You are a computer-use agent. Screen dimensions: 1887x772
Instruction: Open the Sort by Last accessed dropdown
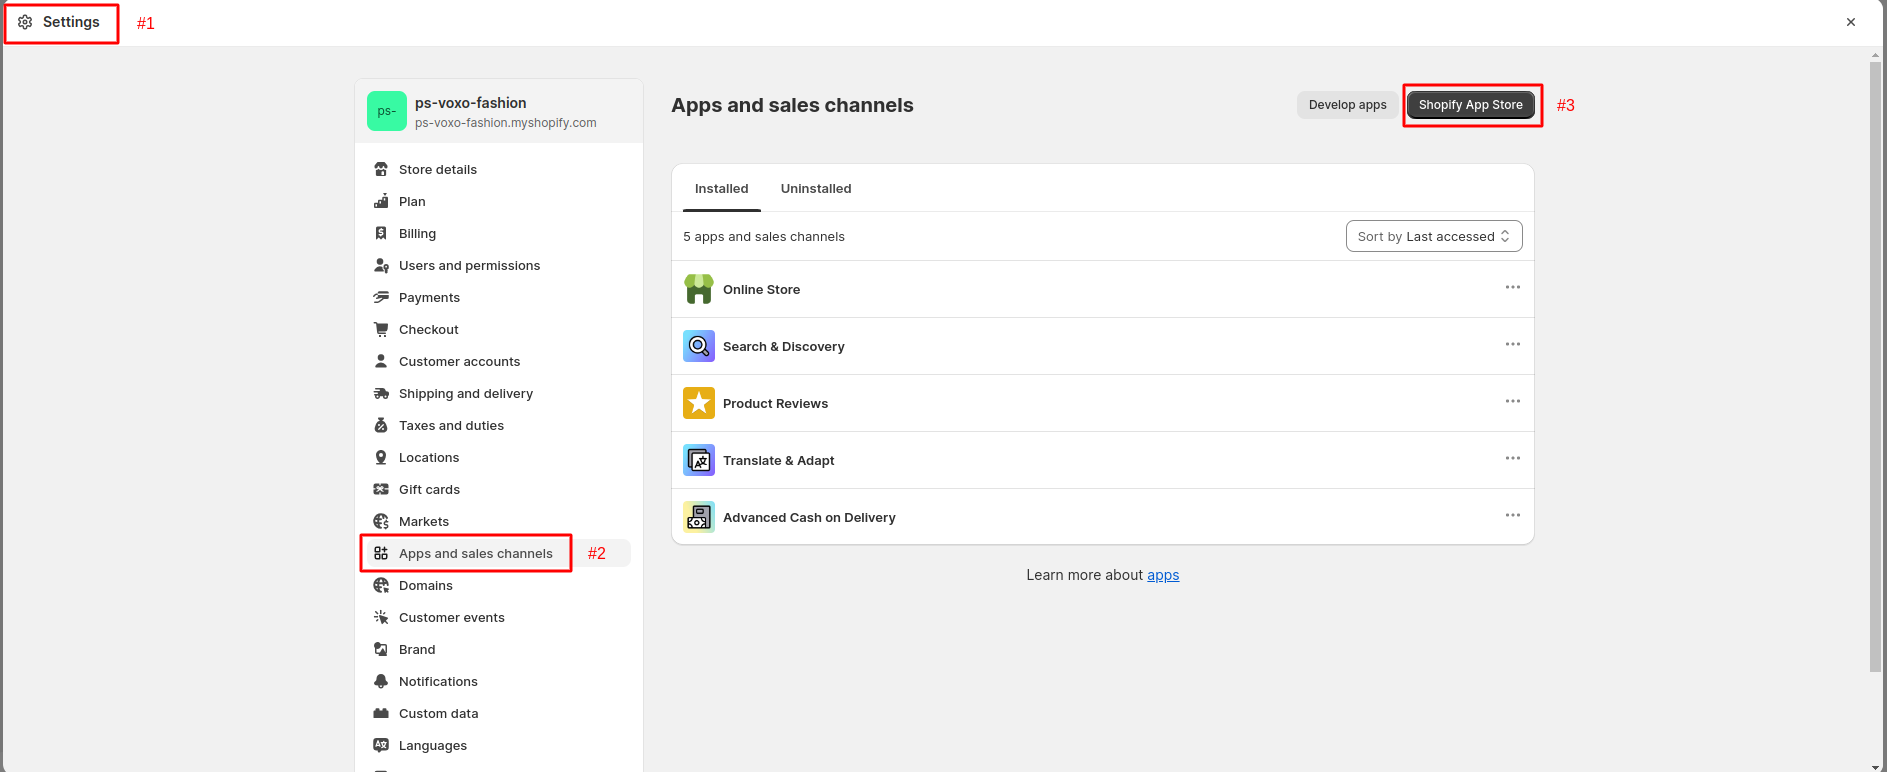(x=1434, y=236)
